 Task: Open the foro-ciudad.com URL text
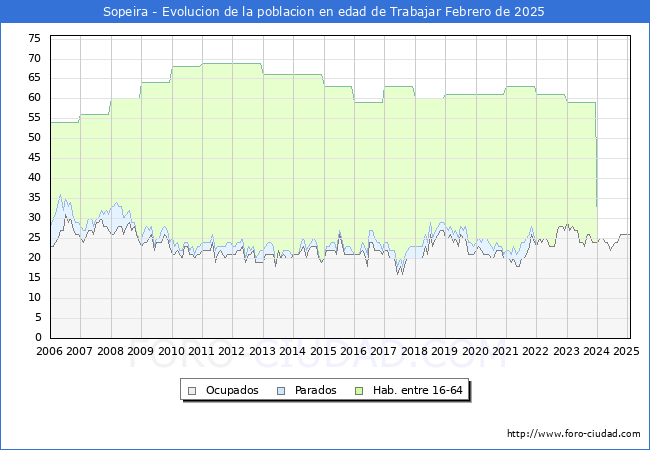[x=574, y=434]
